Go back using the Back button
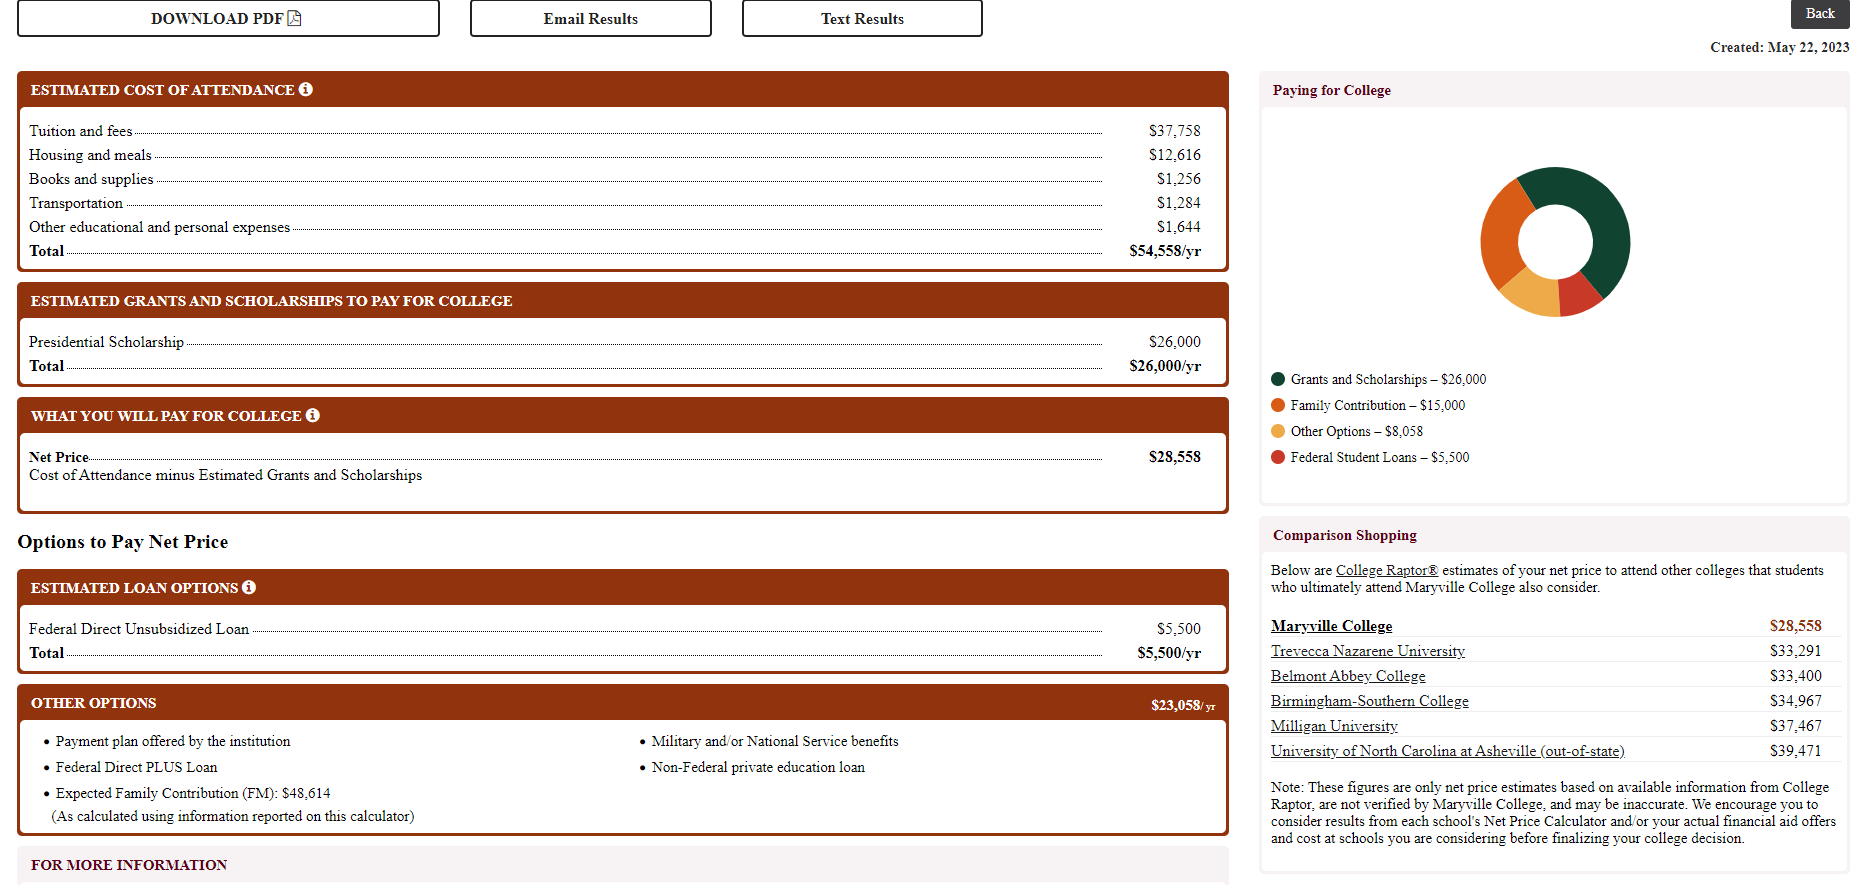Viewport: 1871px width, 885px height. point(1819,13)
